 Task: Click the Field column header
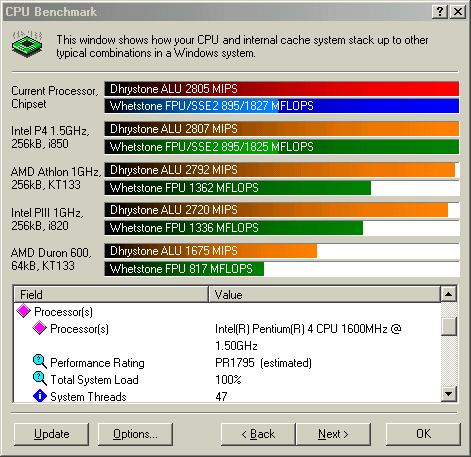tap(111, 294)
